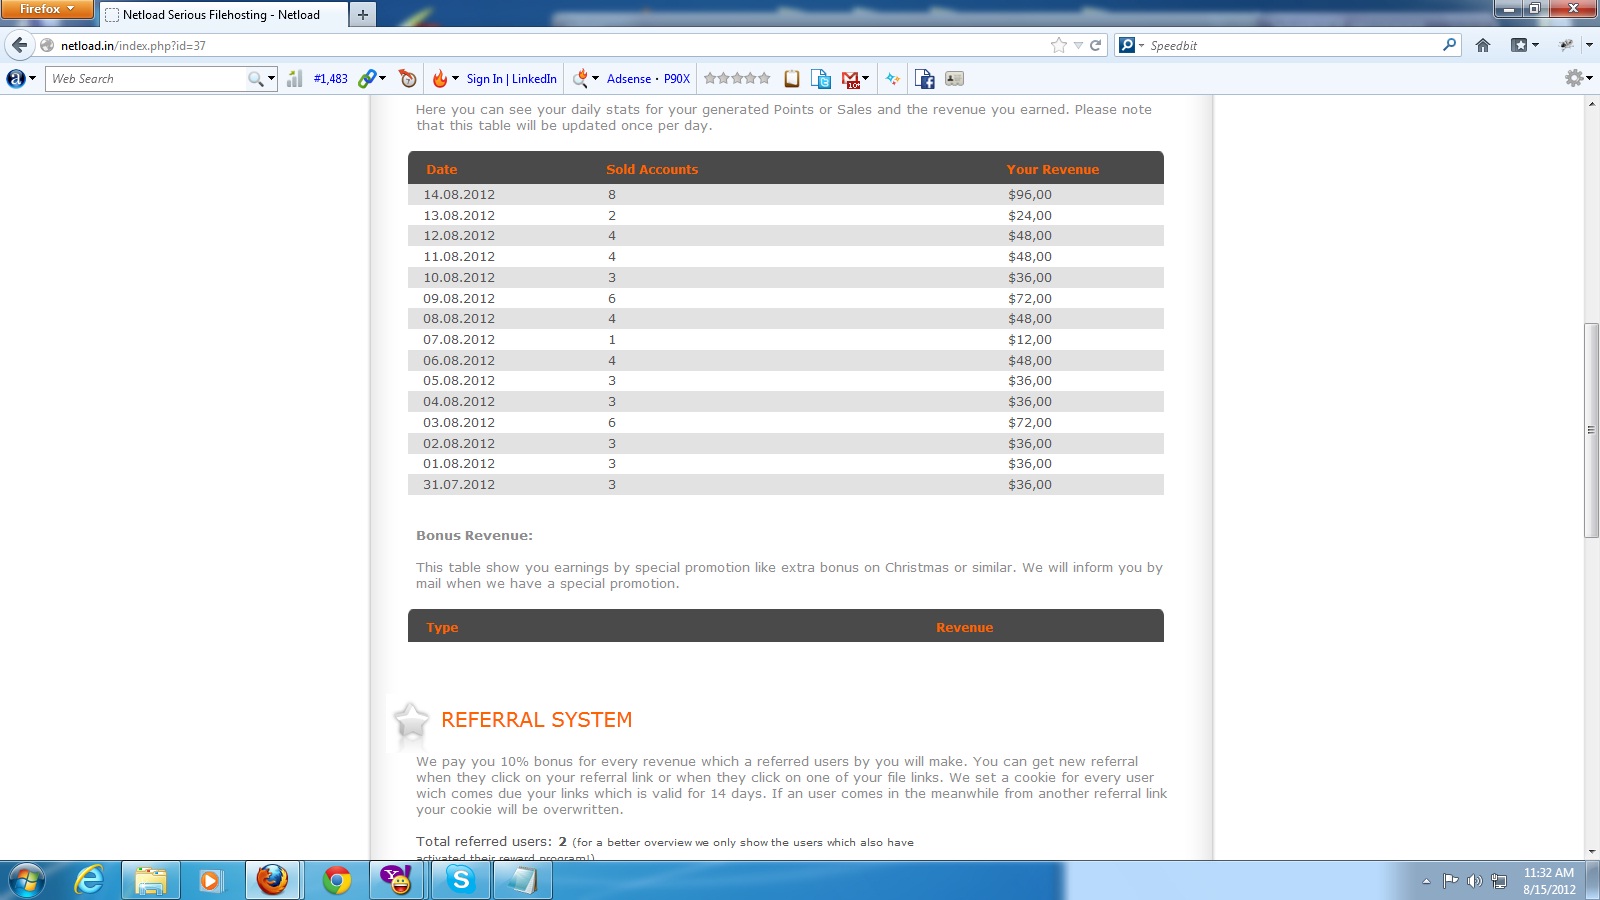This screenshot has height=900, width=1600.
Task: Click the bug add-on icon in toolbar
Action: [x=1566, y=45]
